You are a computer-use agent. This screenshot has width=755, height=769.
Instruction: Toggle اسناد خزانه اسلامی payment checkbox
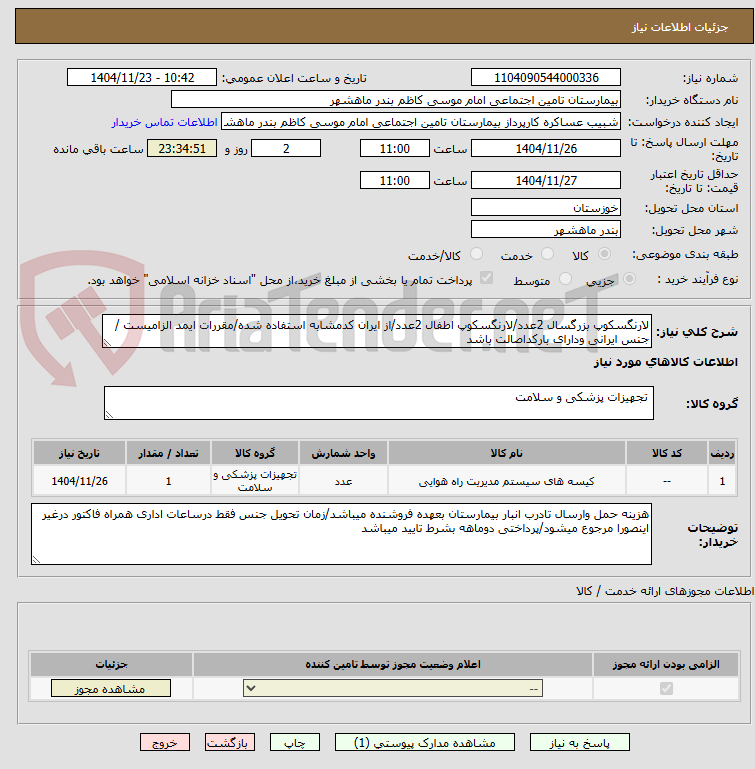coord(486,278)
